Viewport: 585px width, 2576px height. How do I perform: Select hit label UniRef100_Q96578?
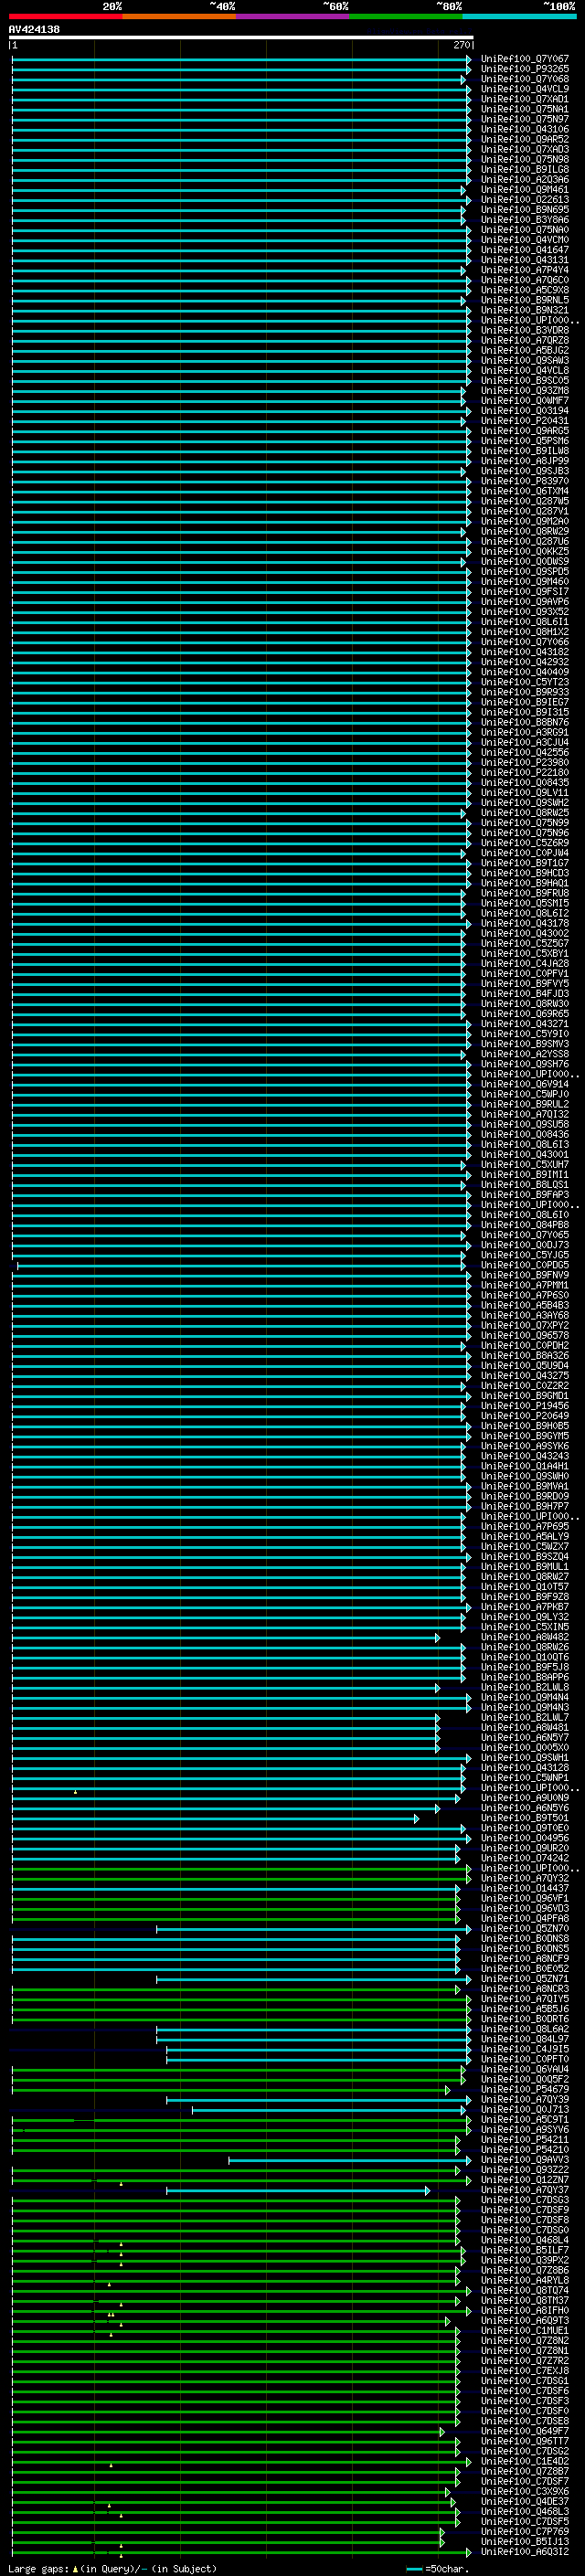coord(524,1336)
